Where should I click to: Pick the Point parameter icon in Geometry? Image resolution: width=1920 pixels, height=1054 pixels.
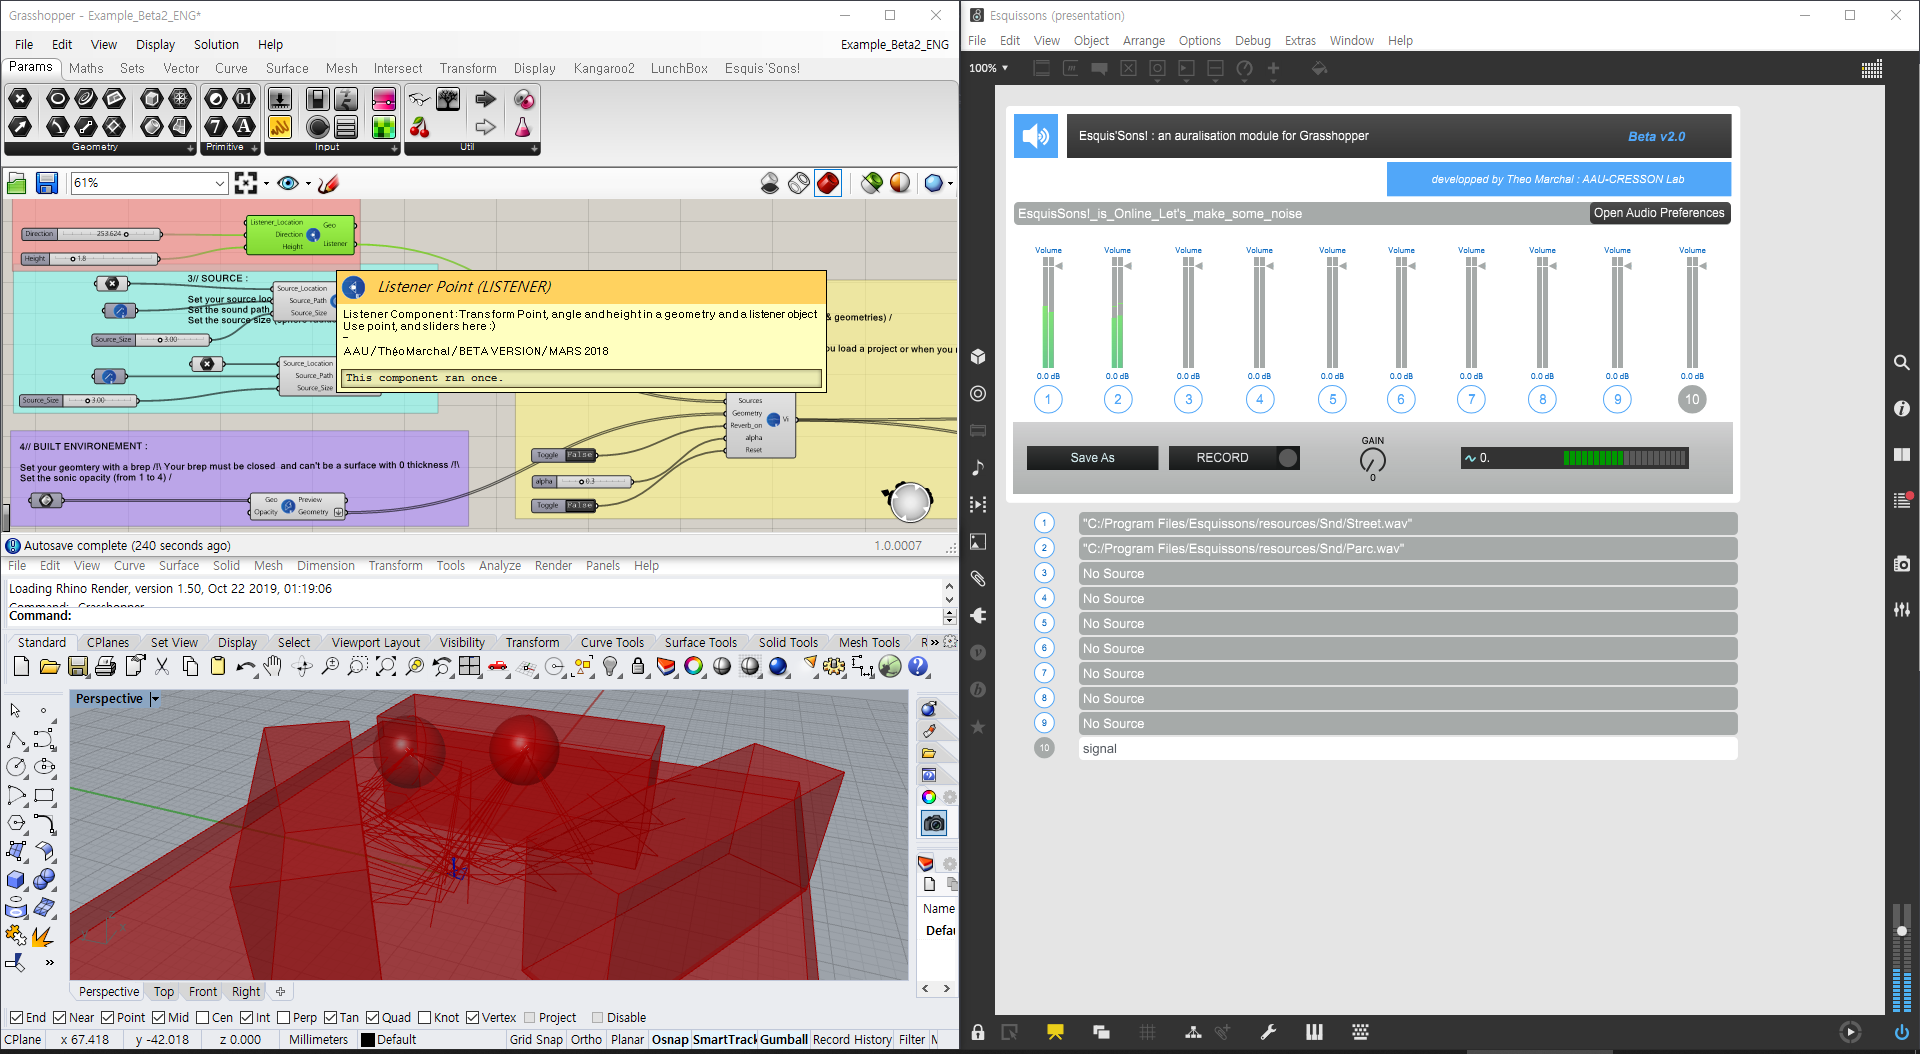(x=20, y=98)
